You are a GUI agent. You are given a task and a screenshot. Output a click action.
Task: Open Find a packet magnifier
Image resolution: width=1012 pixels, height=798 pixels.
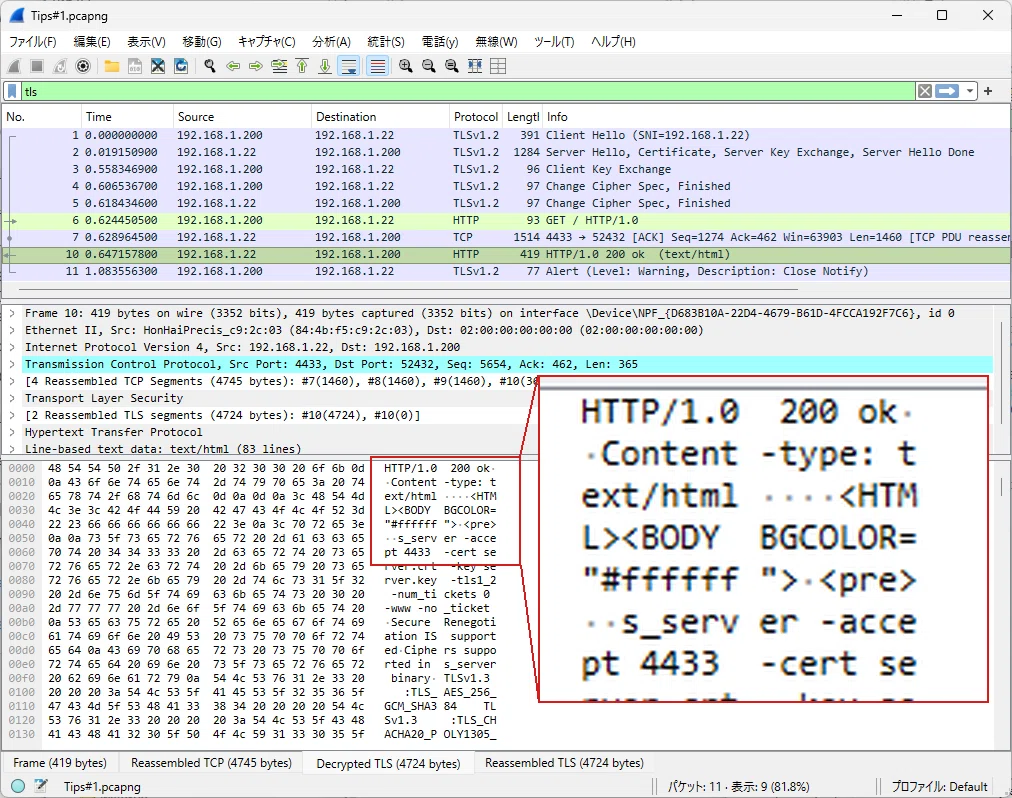[x=210, y=66]
